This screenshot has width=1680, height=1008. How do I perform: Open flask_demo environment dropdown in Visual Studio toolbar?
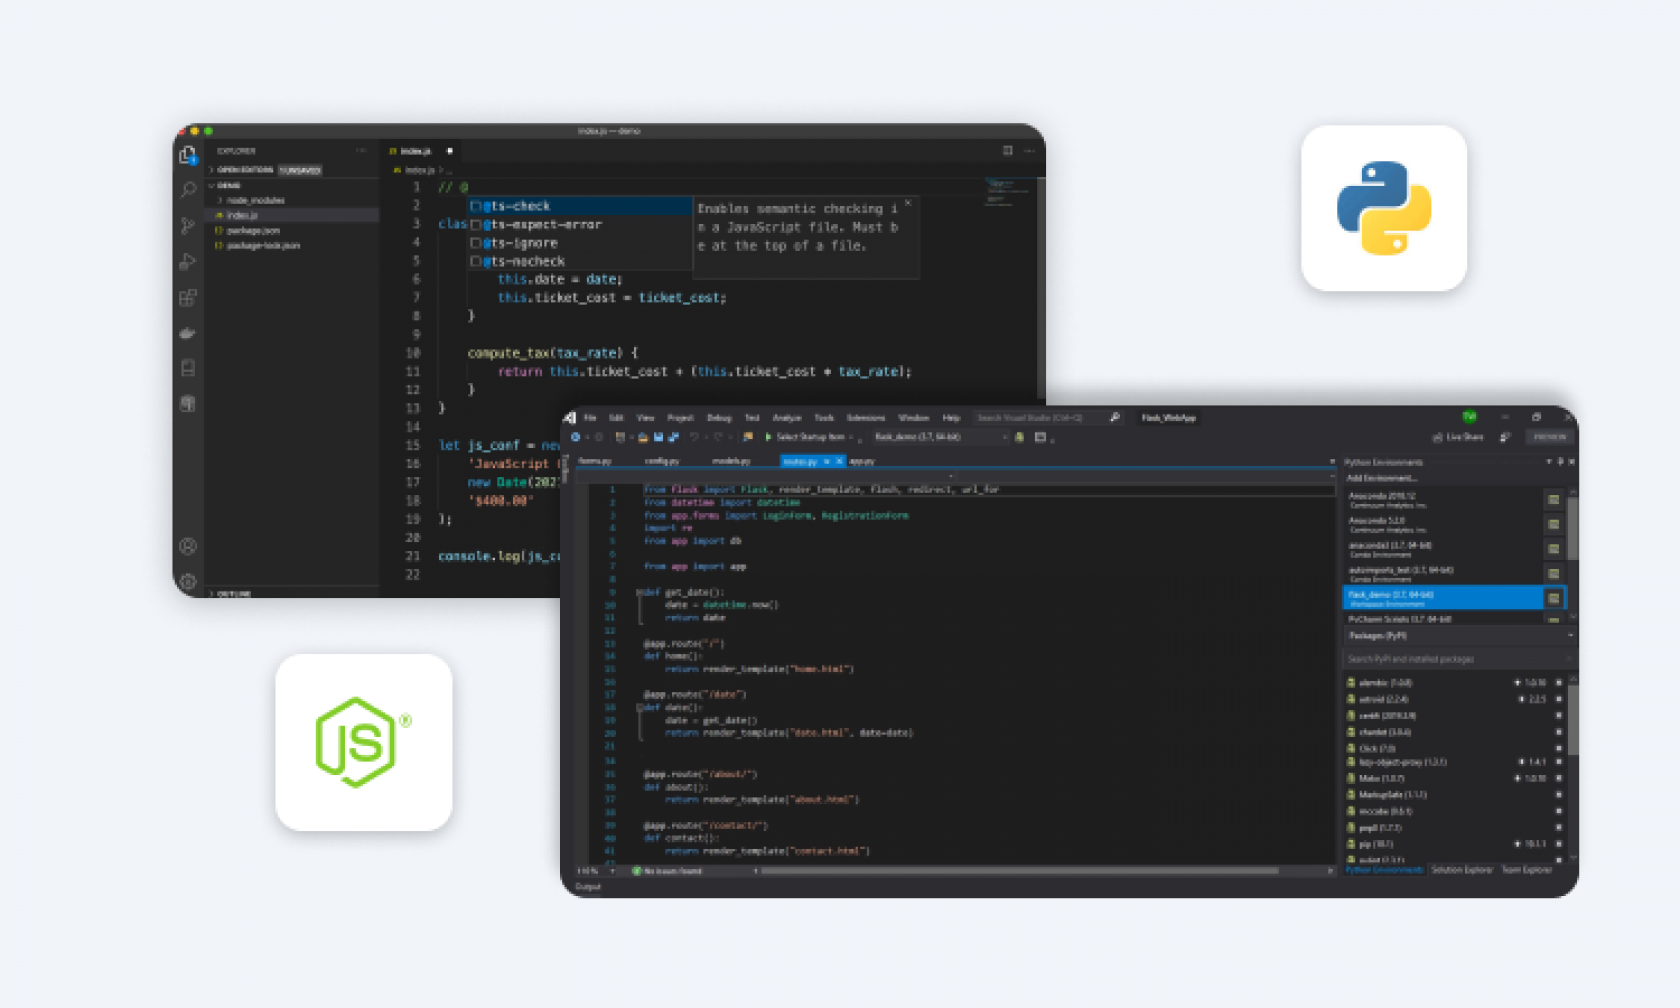tap(941, 437)
